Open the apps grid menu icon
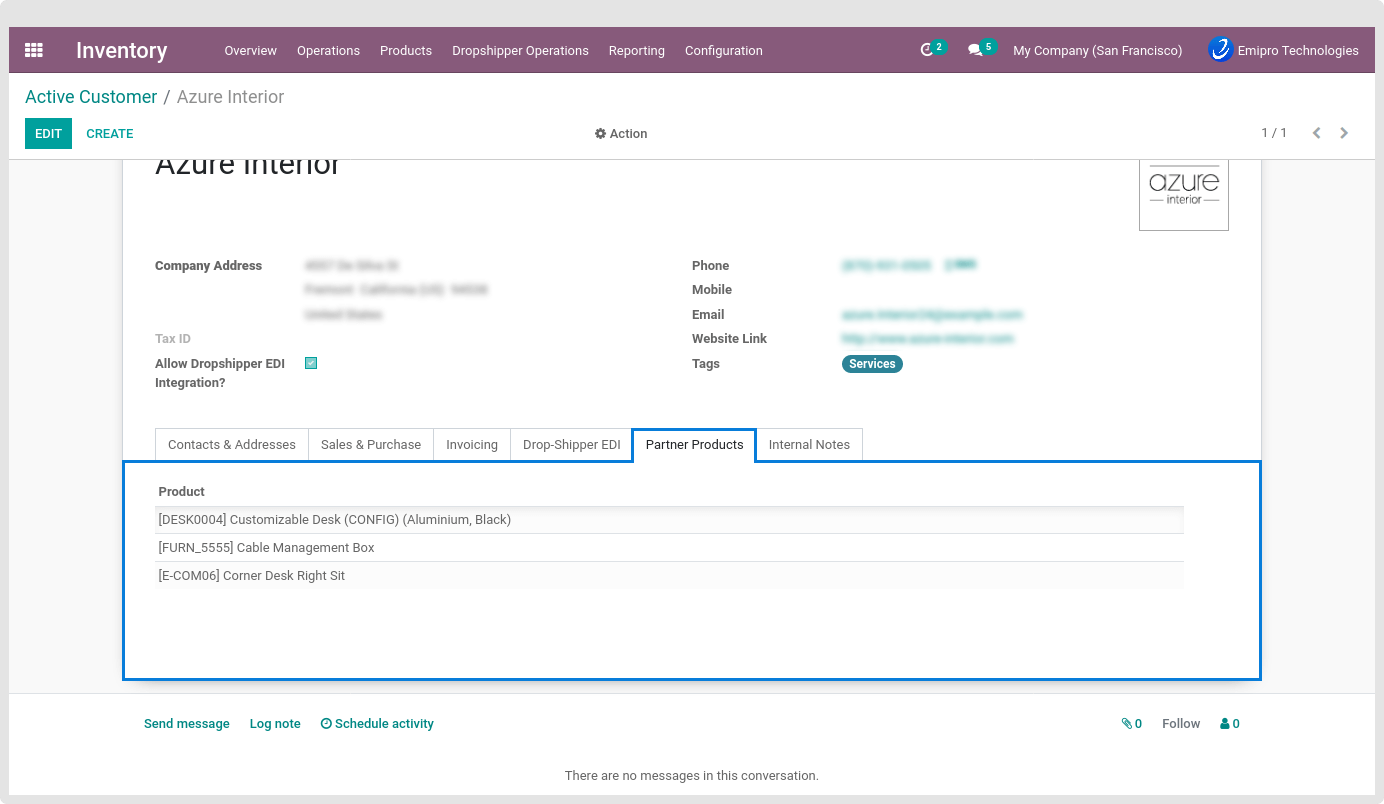1384x804 pixels. [x=34, y=50]
